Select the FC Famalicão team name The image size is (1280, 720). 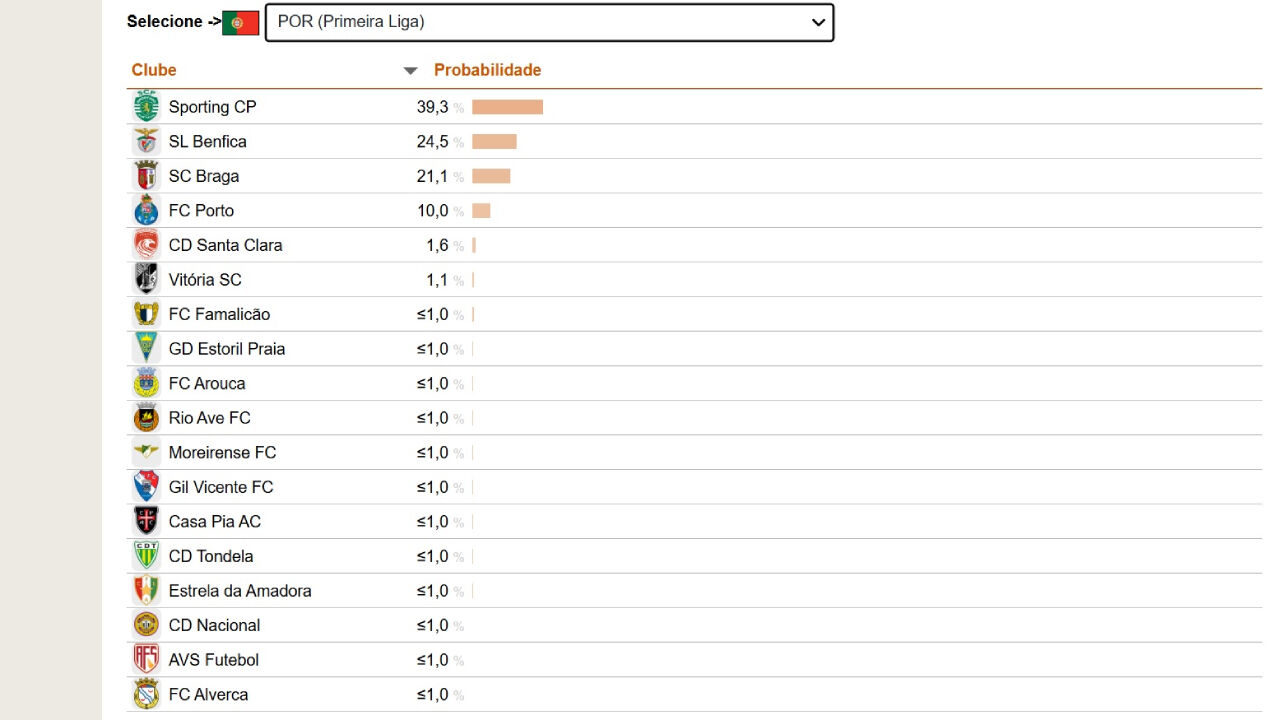point(221,313)
